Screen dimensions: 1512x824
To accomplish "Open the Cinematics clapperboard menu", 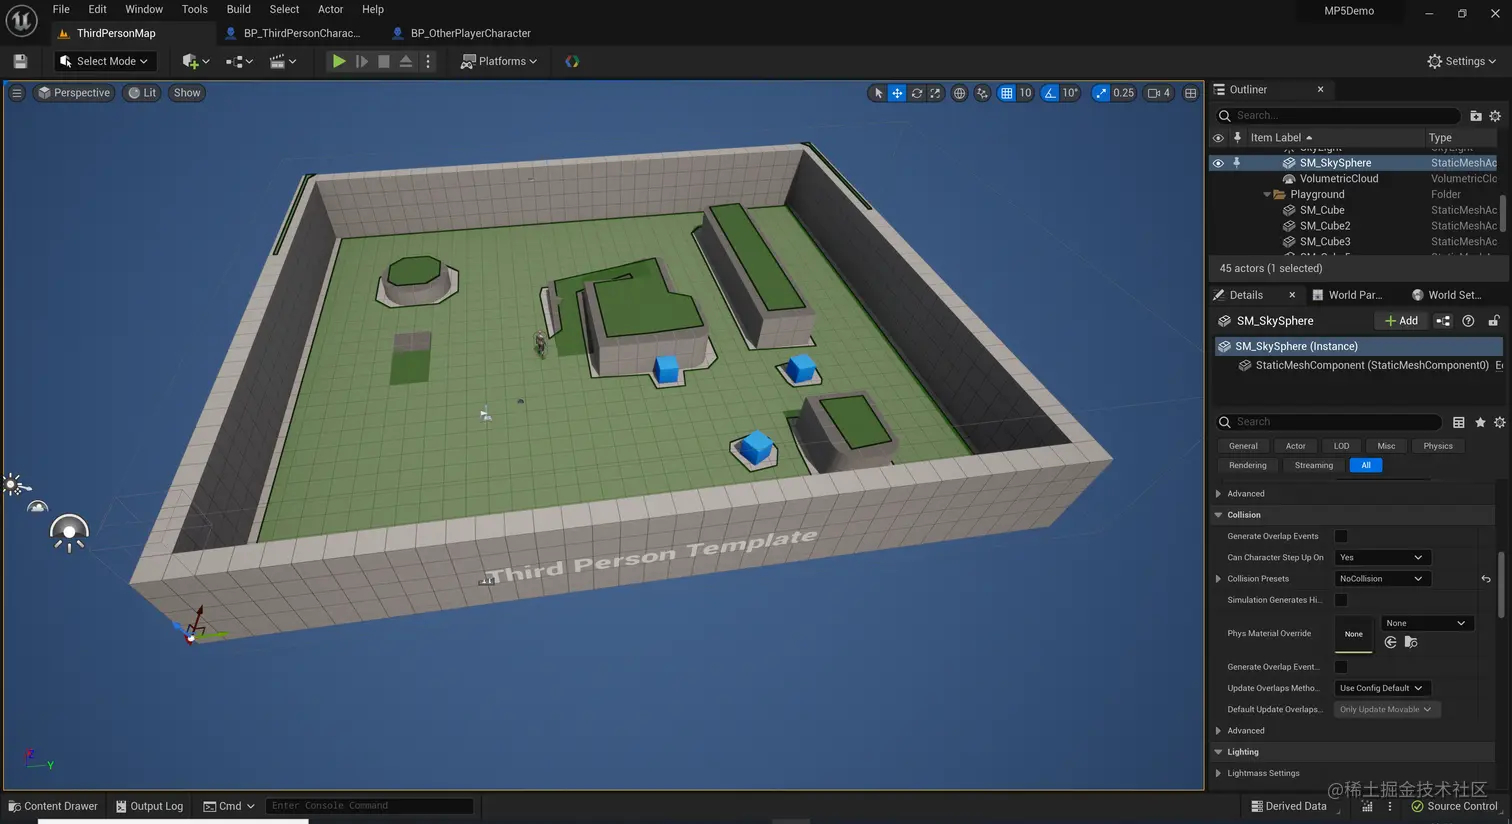I will (283, 61).
